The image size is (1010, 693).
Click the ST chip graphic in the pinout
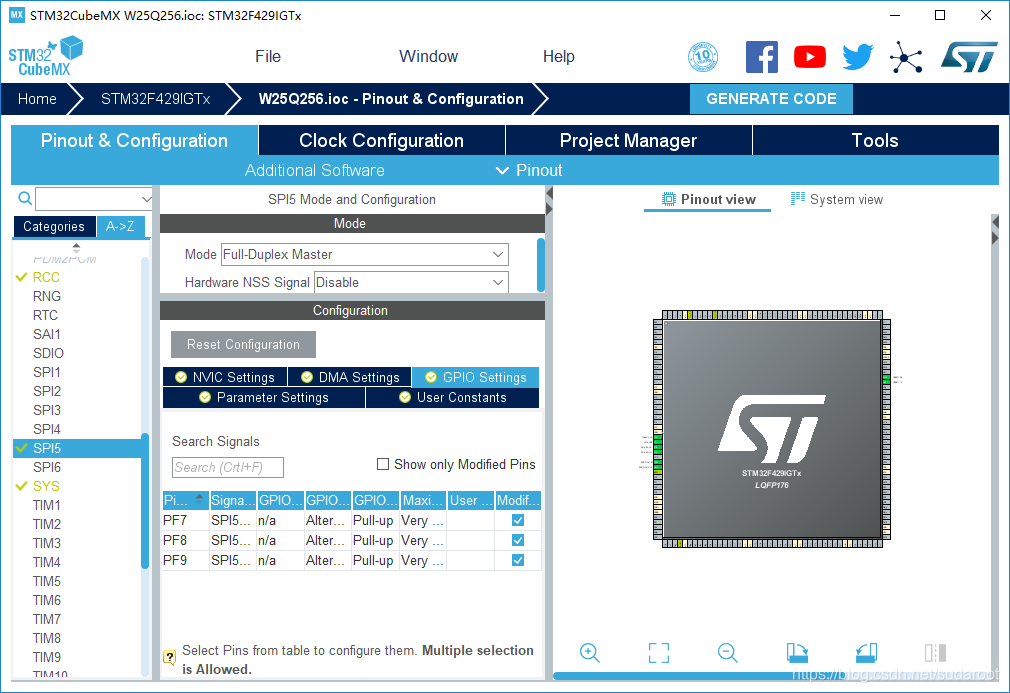point(772,429)
